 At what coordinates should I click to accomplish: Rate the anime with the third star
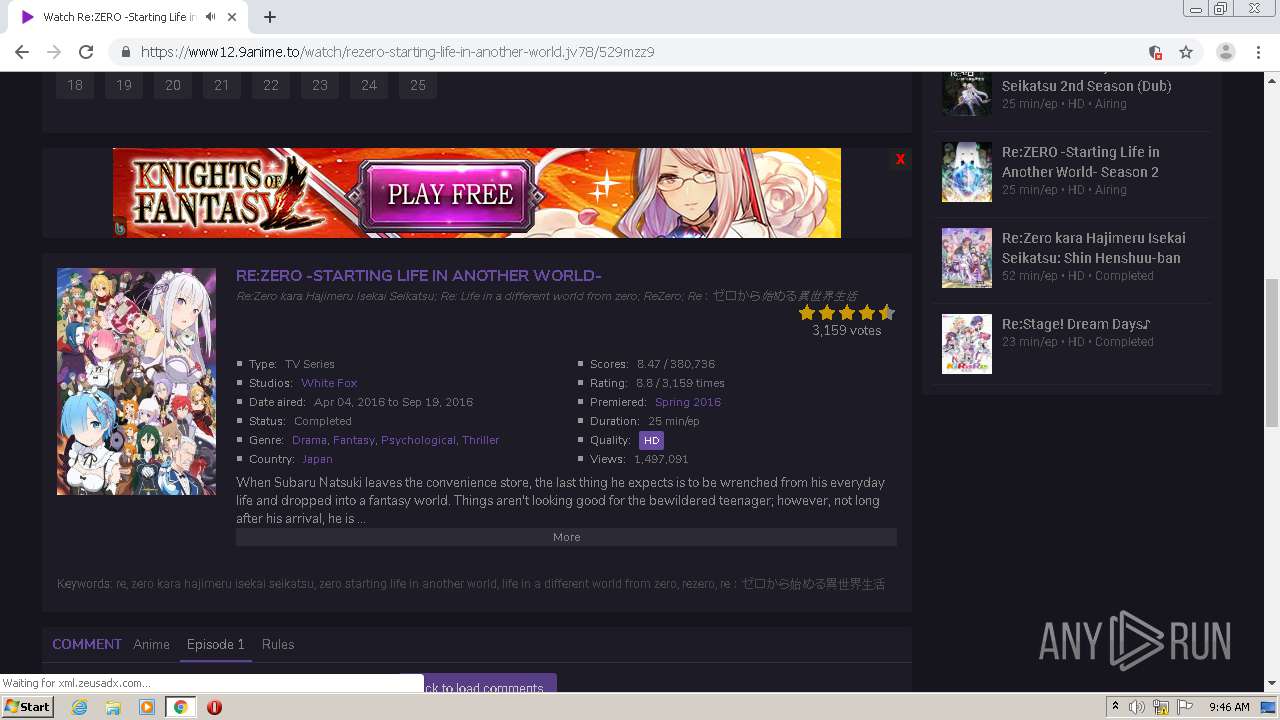(847, 313)
